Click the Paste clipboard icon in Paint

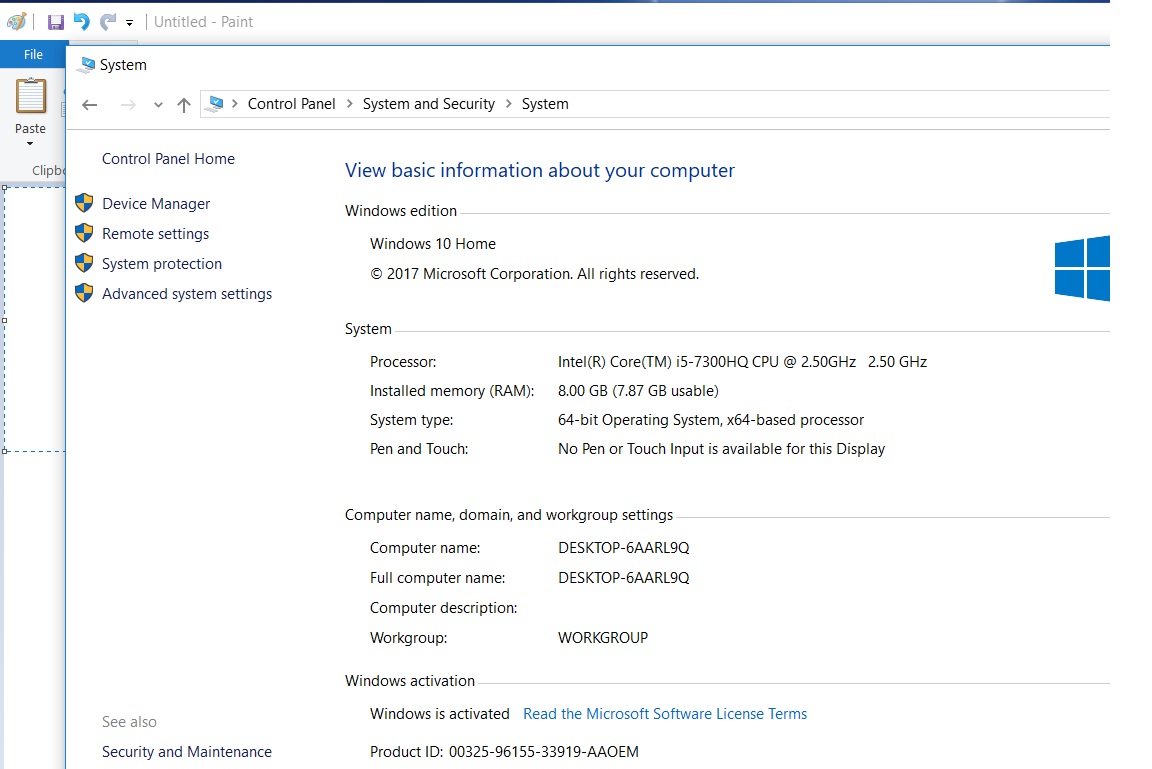point(31,96)
